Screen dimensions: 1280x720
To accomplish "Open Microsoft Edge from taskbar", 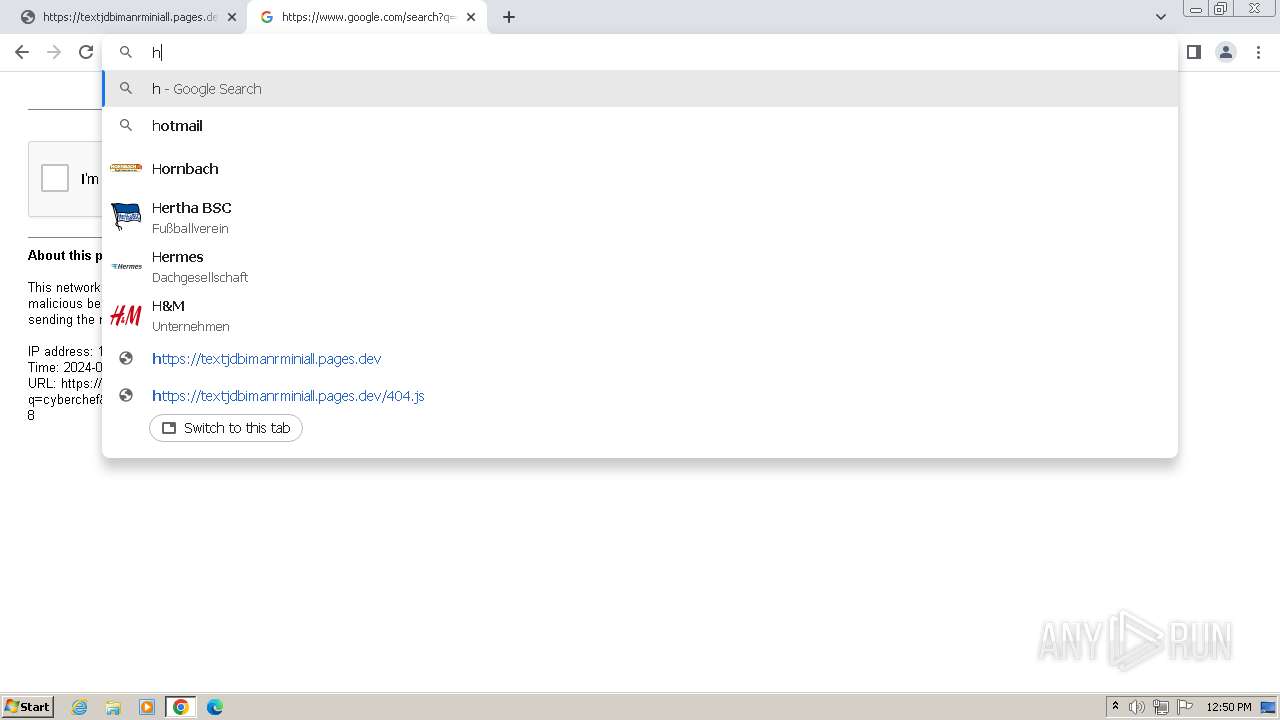I will click(x=215, y=707).
